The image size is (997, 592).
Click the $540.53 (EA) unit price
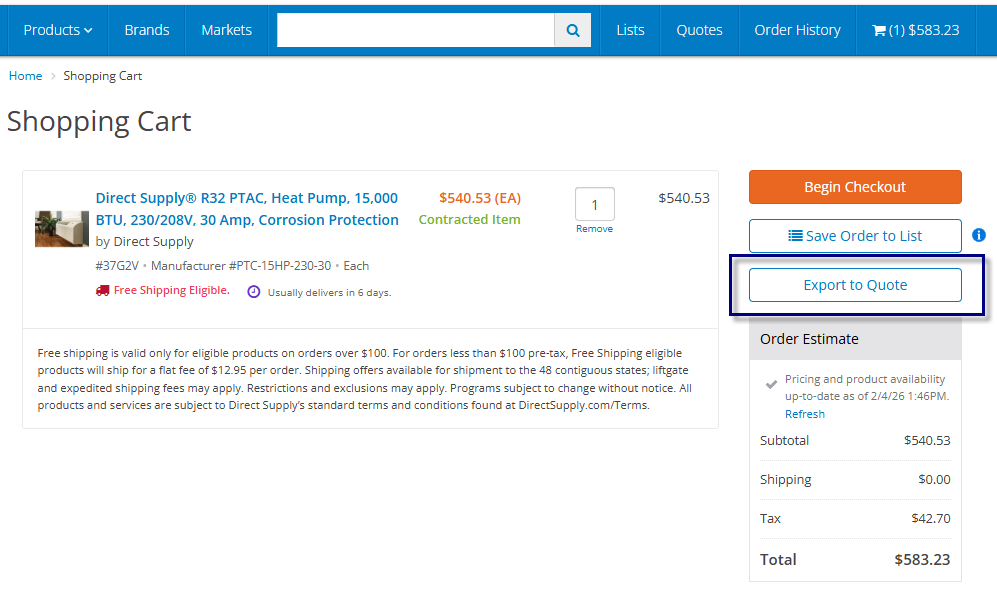[480, 198]
